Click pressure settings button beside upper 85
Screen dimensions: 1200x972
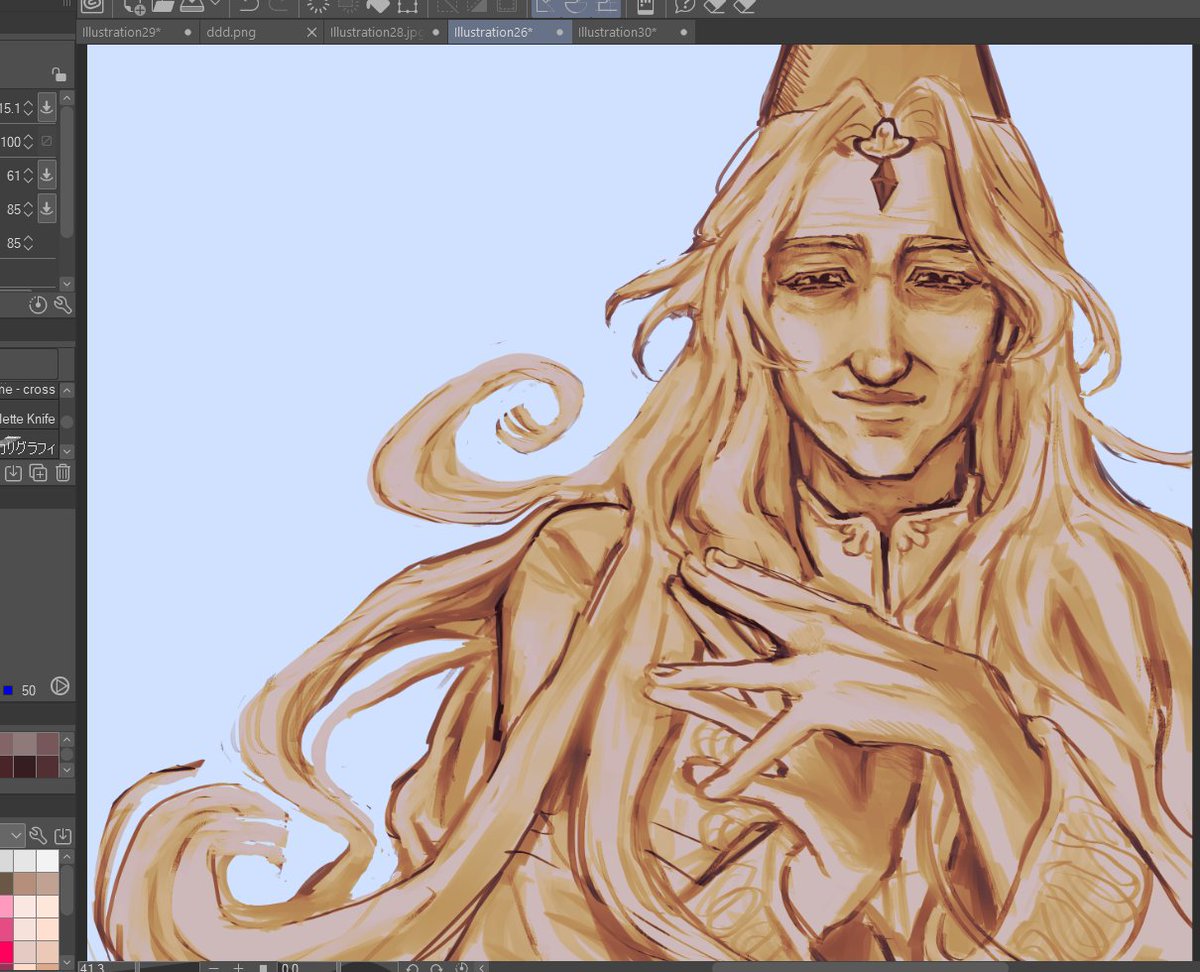47,209
